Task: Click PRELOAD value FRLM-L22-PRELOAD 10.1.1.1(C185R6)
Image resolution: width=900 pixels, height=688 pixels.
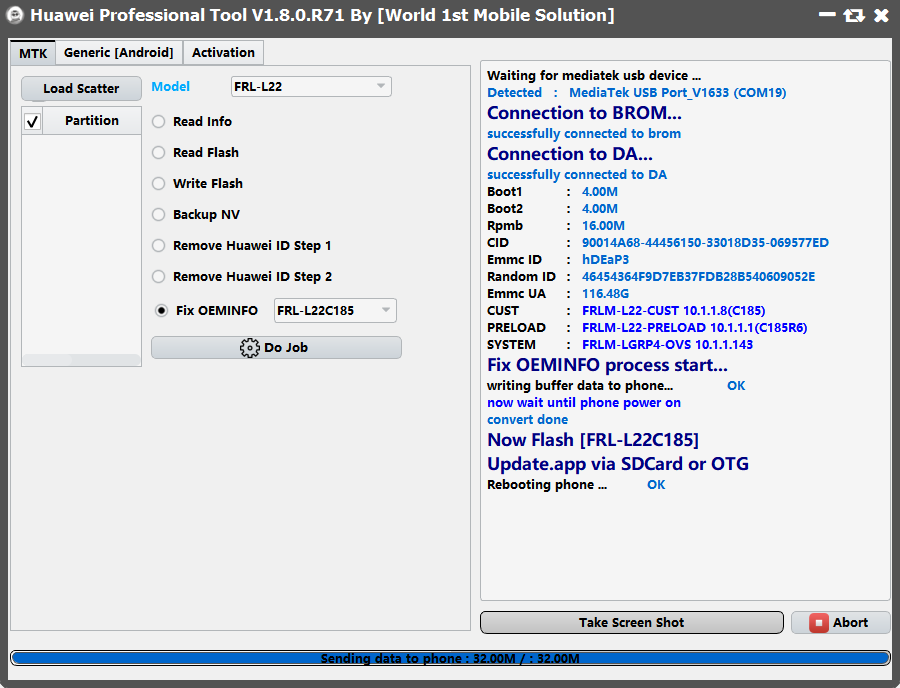Action: [x=695, y=328]
